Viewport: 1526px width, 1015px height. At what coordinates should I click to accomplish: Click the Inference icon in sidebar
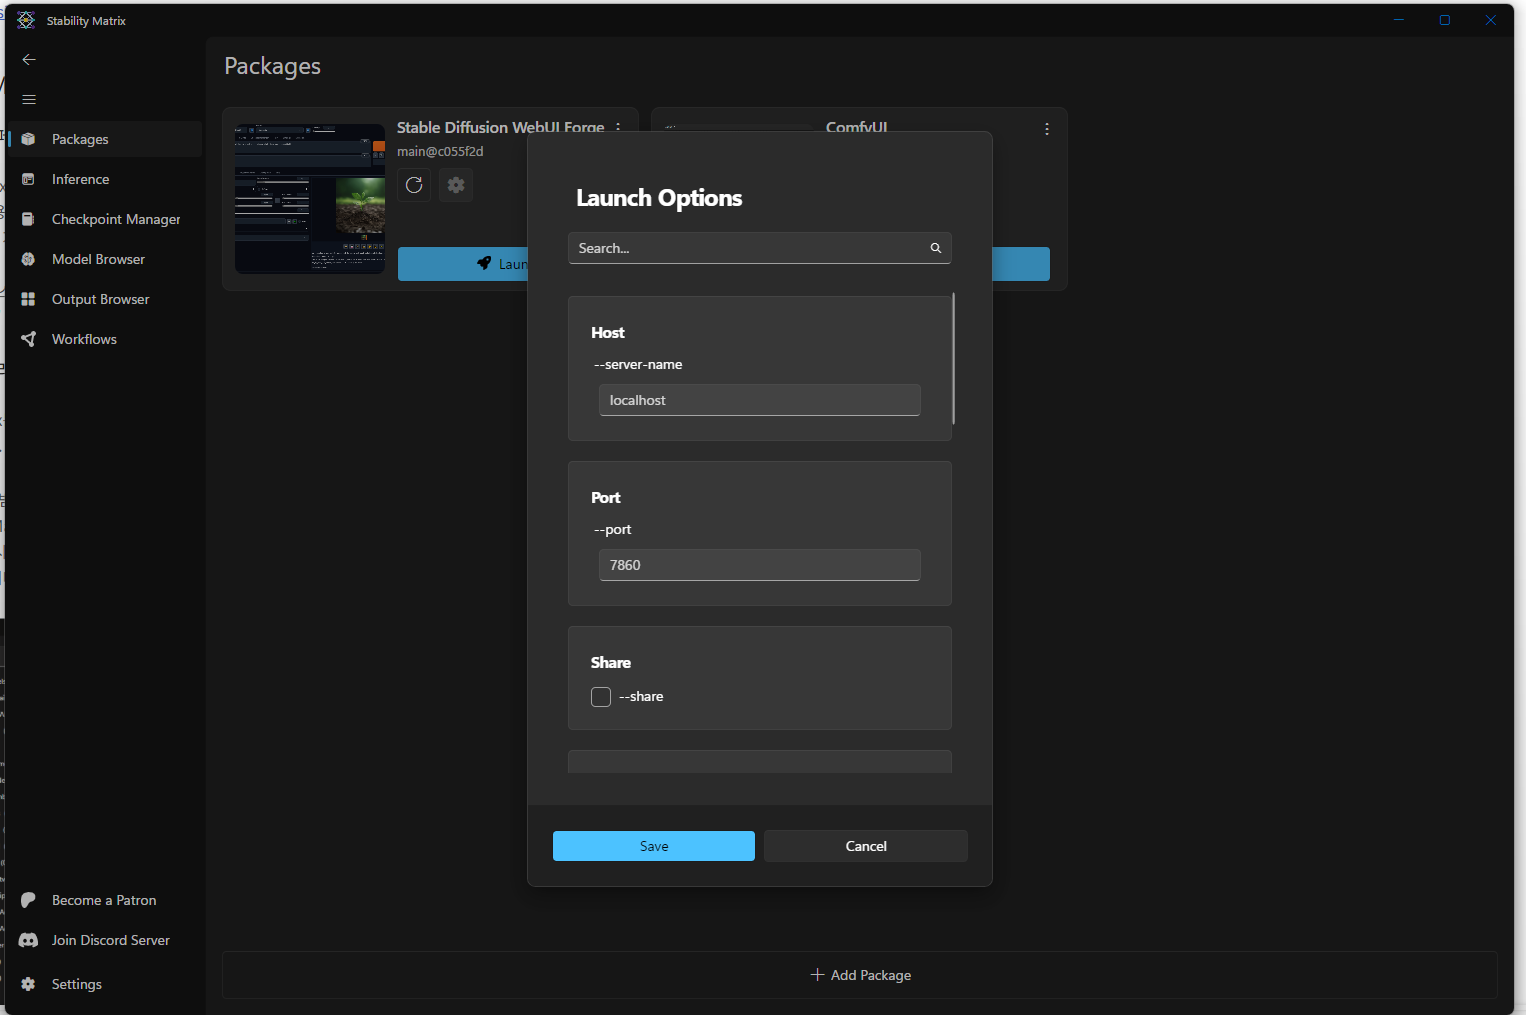(28, 179)
